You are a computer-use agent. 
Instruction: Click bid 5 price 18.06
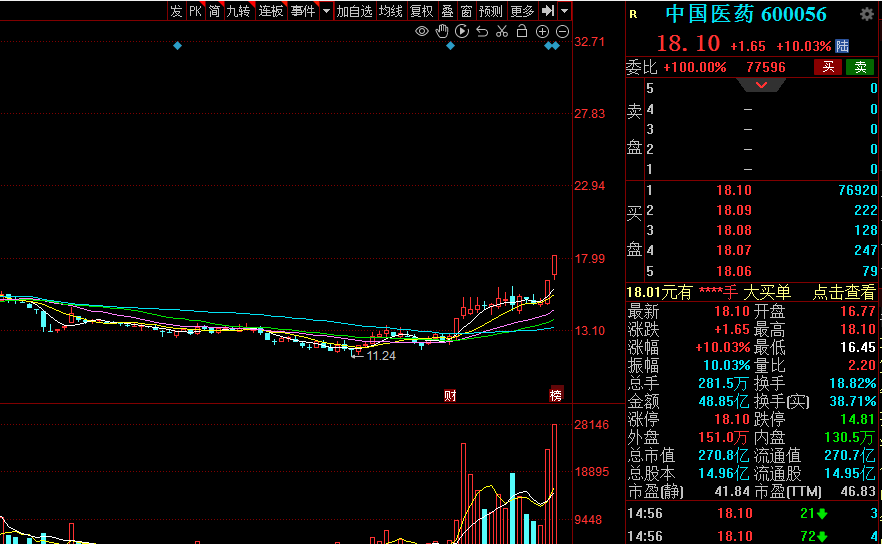[734, 271]
